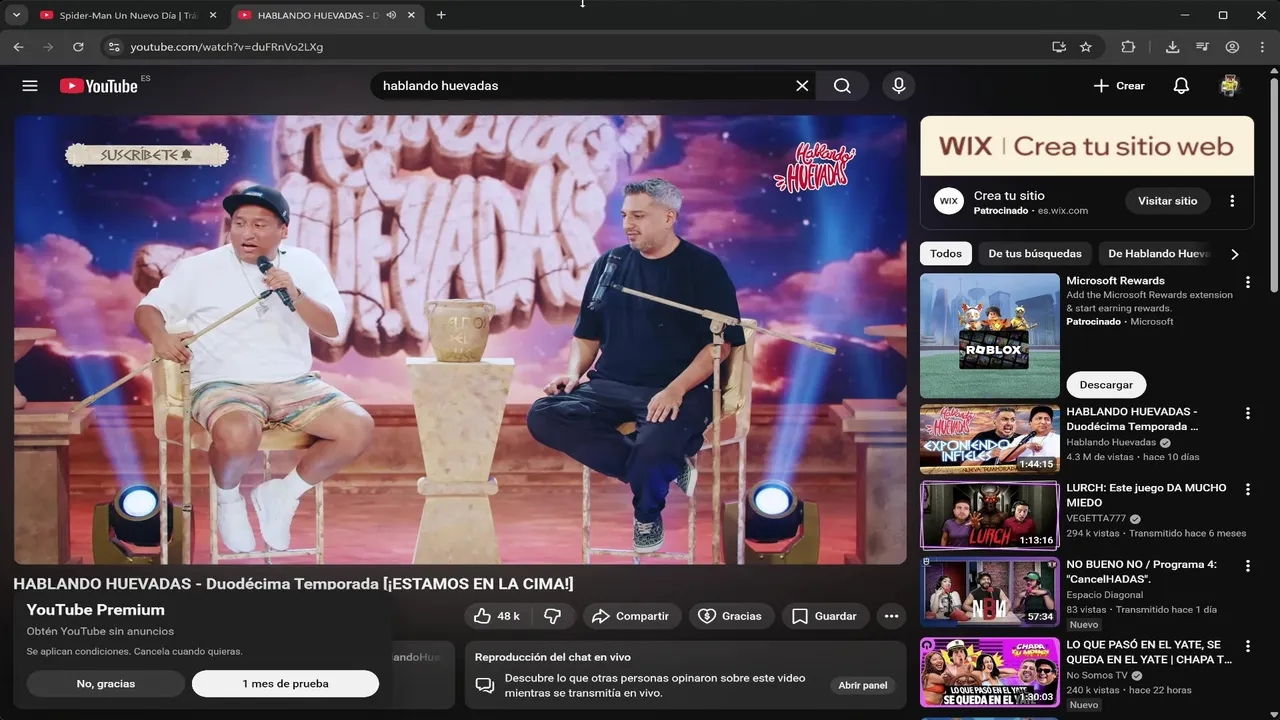Open tab search dropdown arrow

click(16, 15)
